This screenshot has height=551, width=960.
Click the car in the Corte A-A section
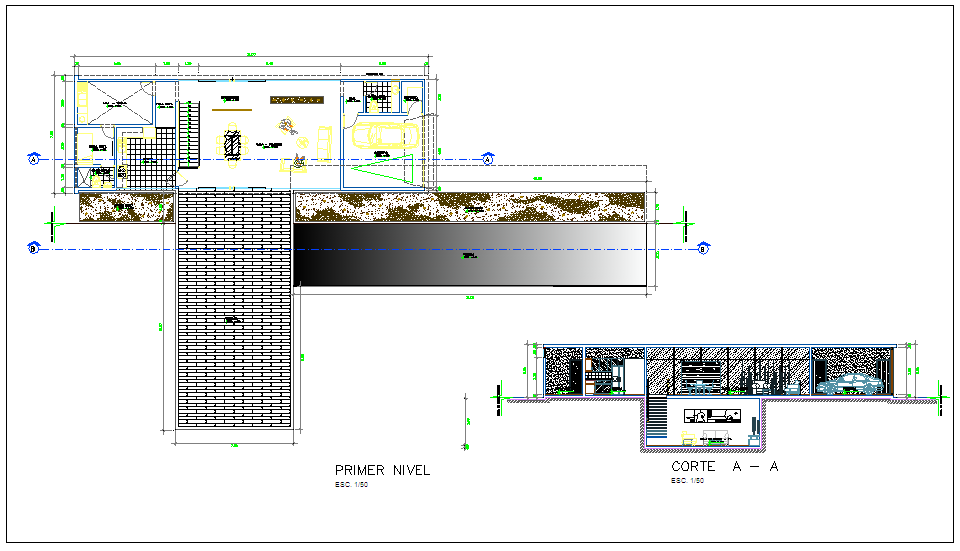coord(846,382)
